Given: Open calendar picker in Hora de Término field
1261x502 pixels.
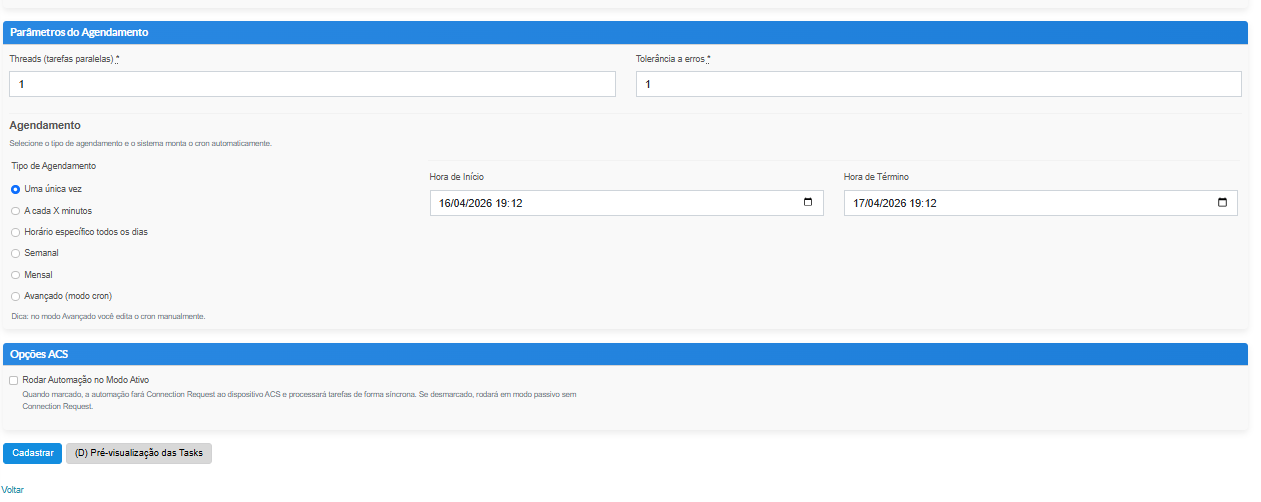Looking at the screenshot, I should click(1222, 203).
